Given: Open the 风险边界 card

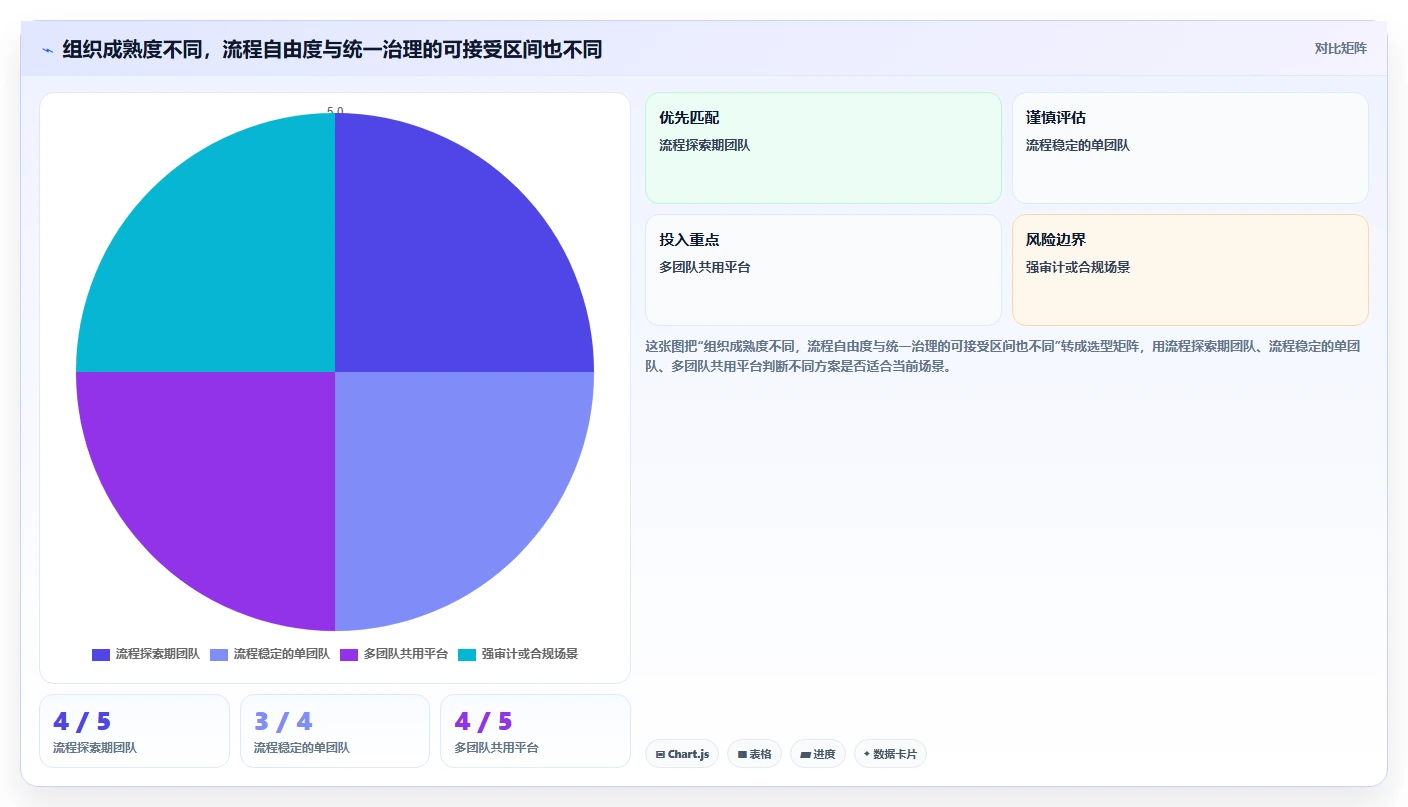Looking at the screenshot, I should tap(1190, 270).
